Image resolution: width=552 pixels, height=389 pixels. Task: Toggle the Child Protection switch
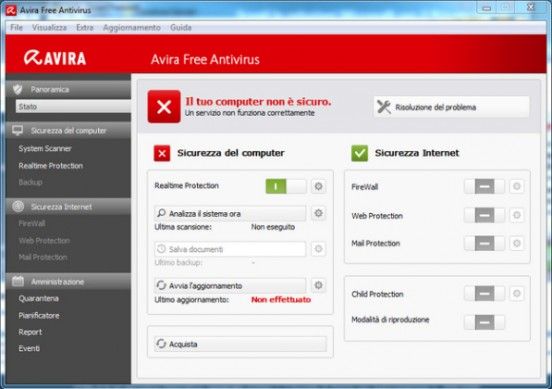click(x=484, y=293)
